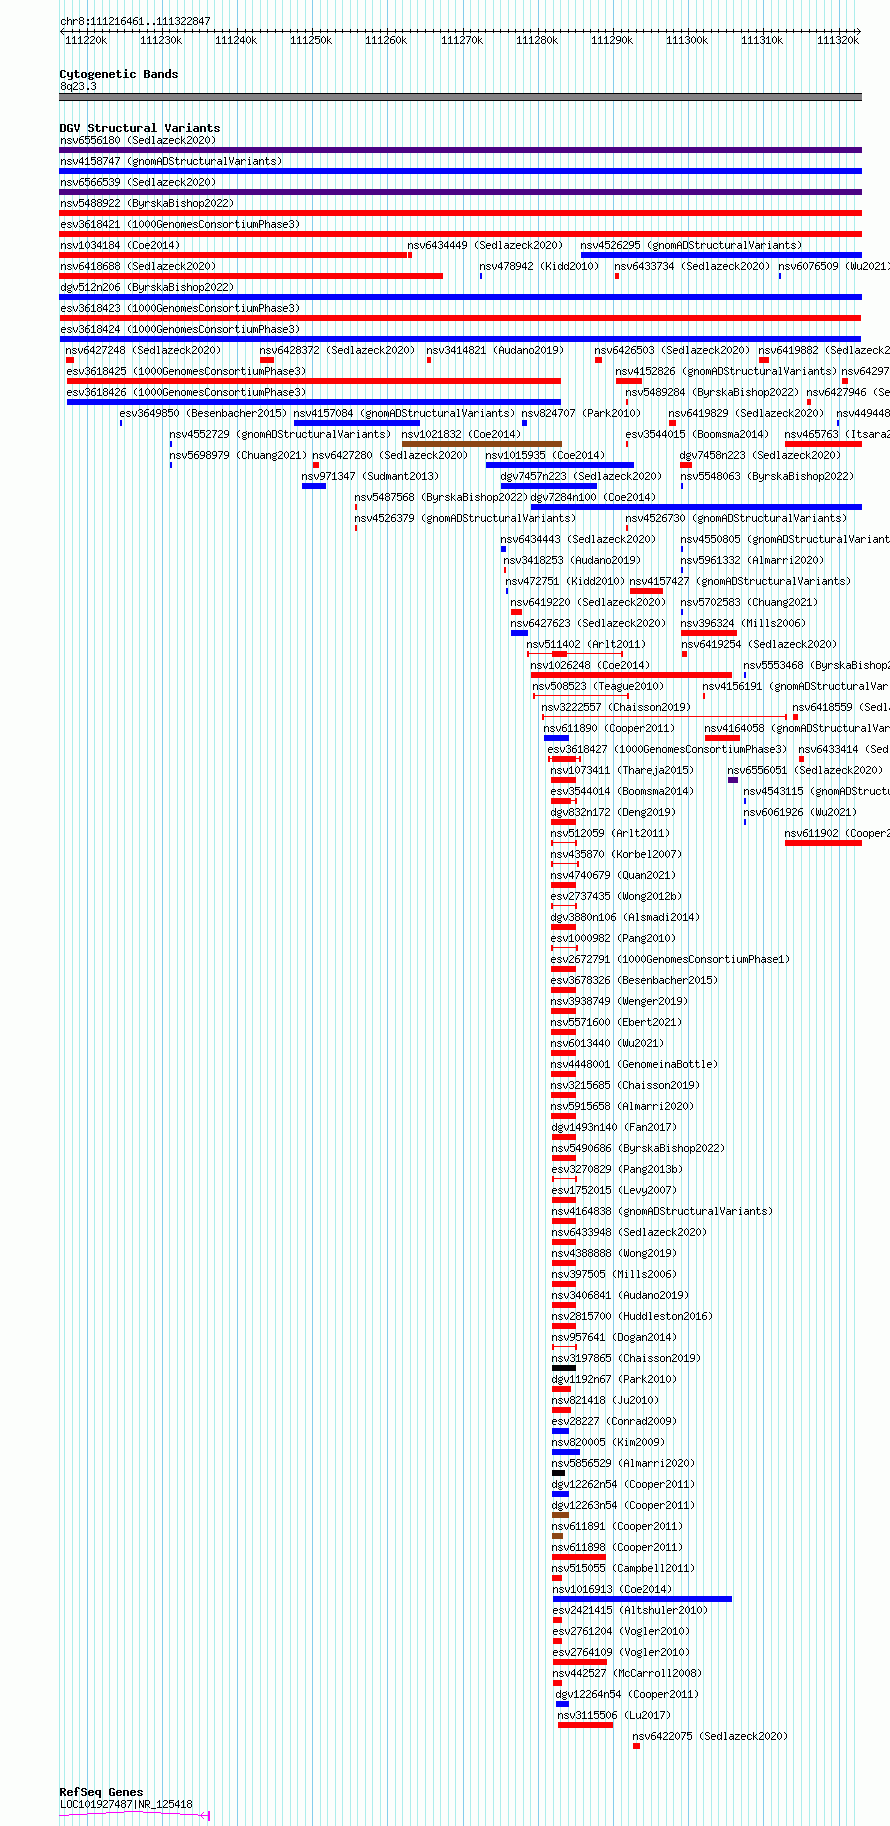Open the nsv611902 Cooper red bar

[x=823, y=843]
